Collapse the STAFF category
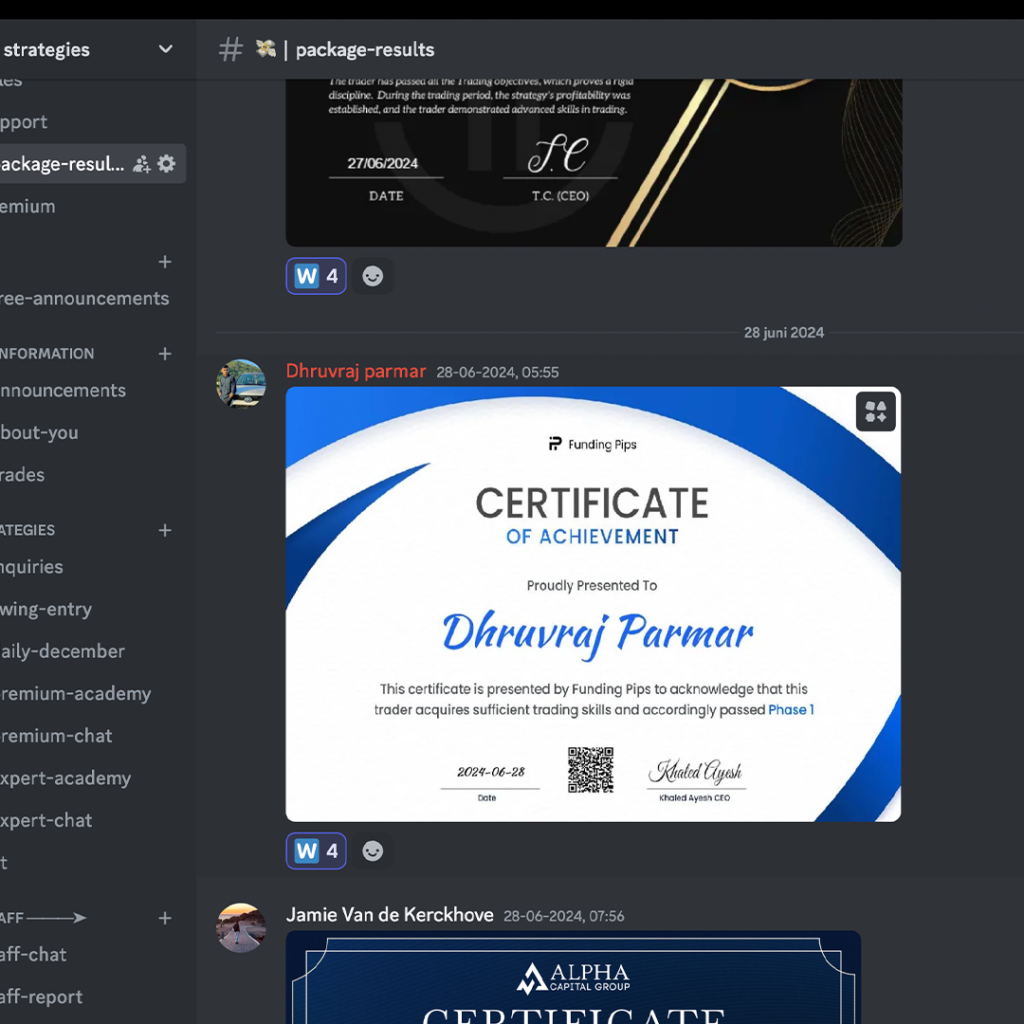1024x1024 pixels. [43, 918]
